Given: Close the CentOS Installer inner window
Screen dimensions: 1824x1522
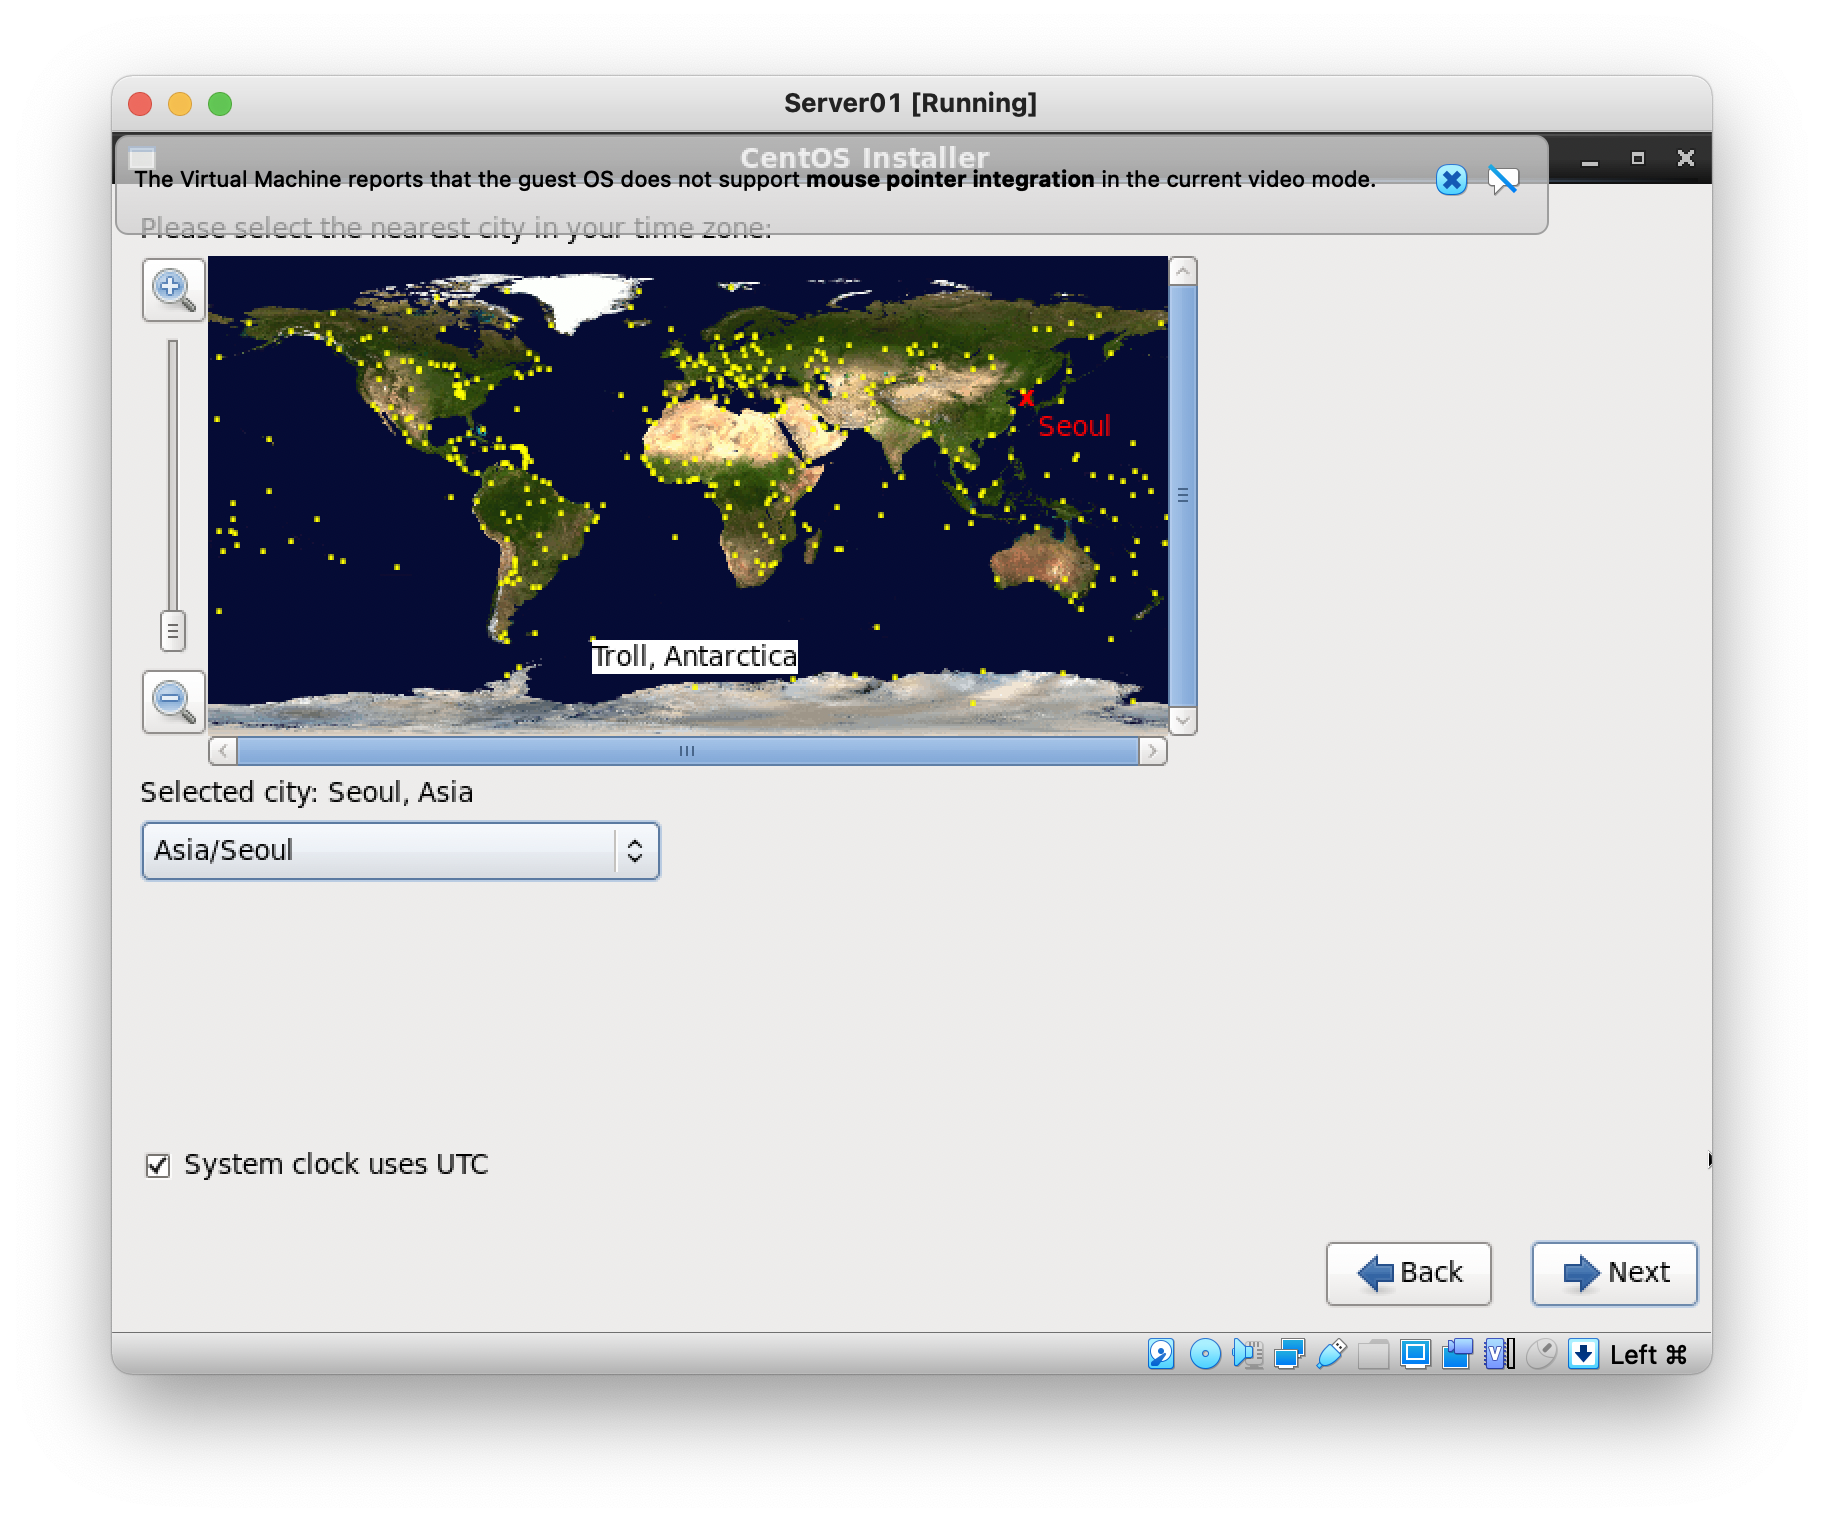Looking at the screenshot, I should point(1686,159).
